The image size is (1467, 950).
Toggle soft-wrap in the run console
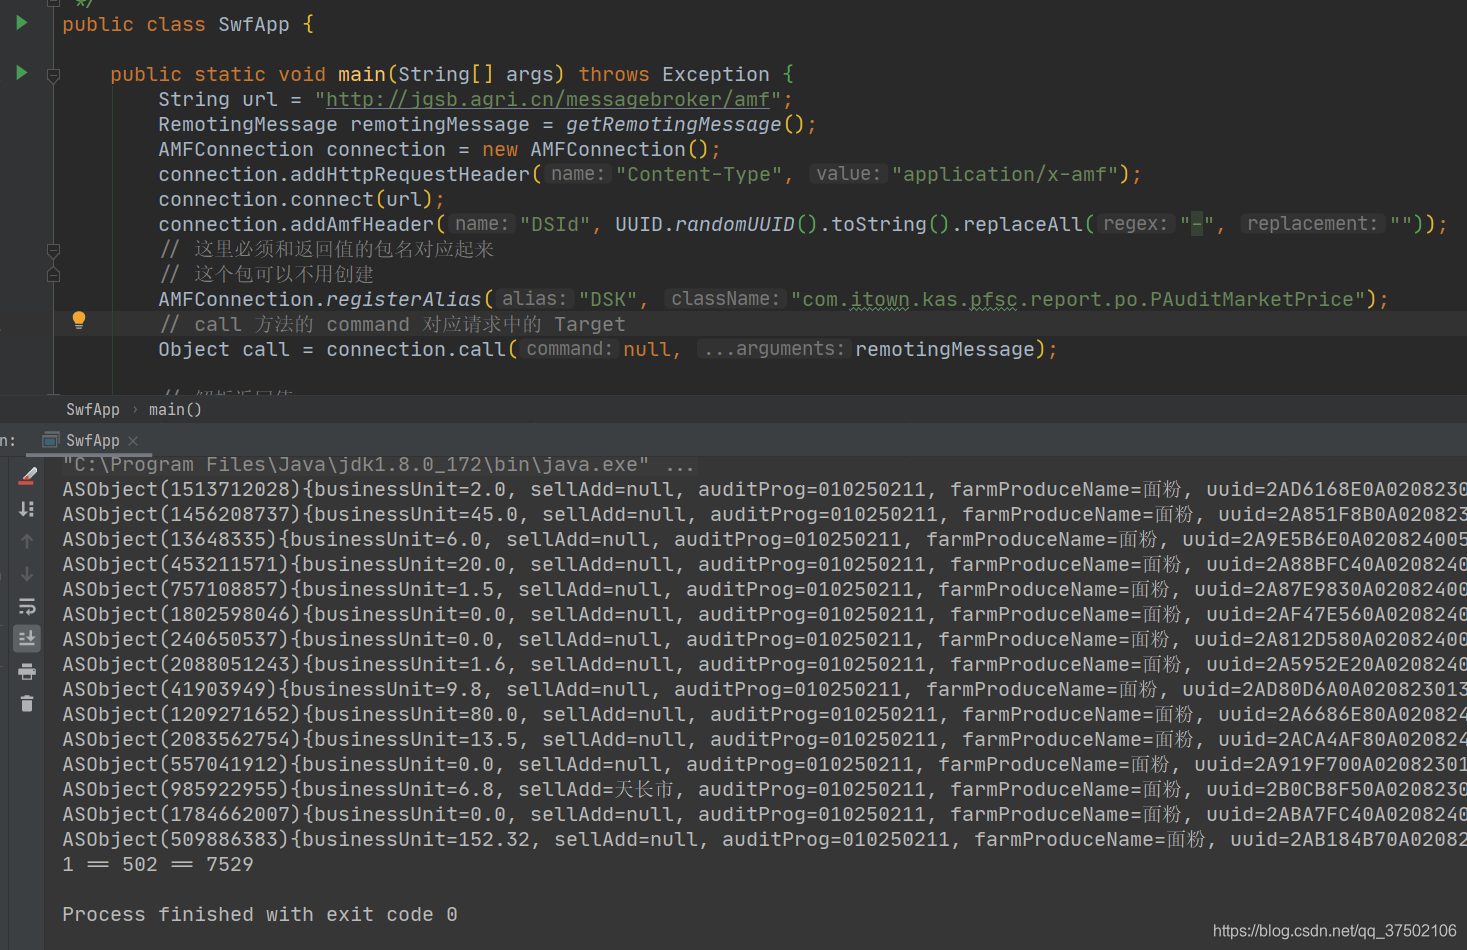(x=27, y=607)
